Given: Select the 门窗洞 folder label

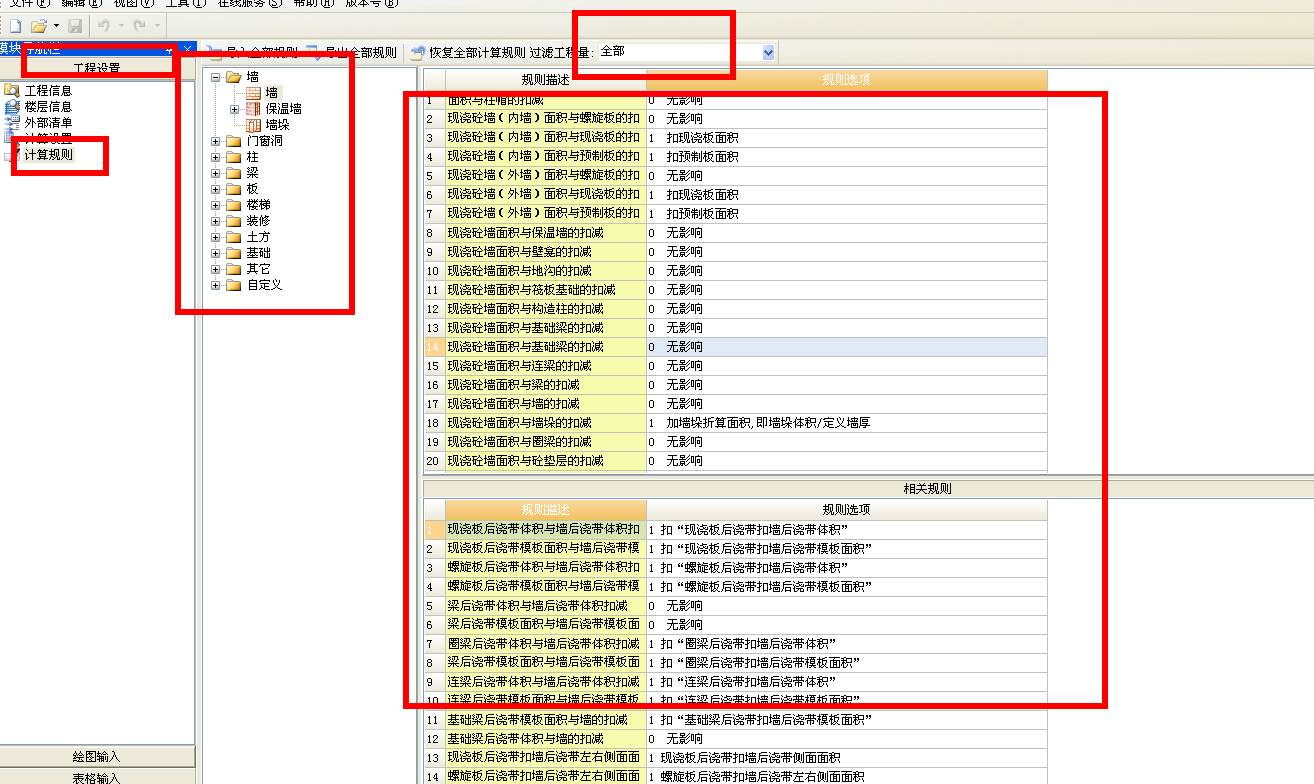Looking at the screenshot, I should [264, 141].
